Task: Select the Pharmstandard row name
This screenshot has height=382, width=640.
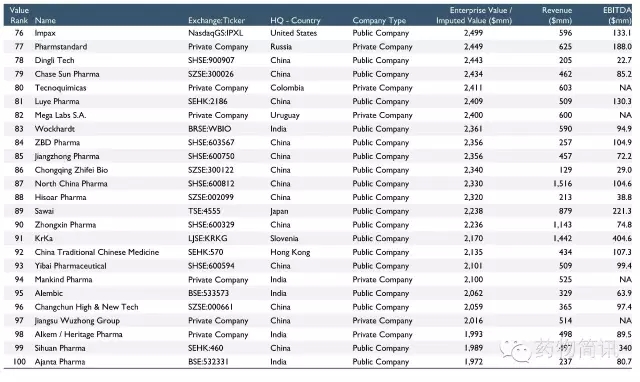Action: pyautogui.click(x=61, y=47)
